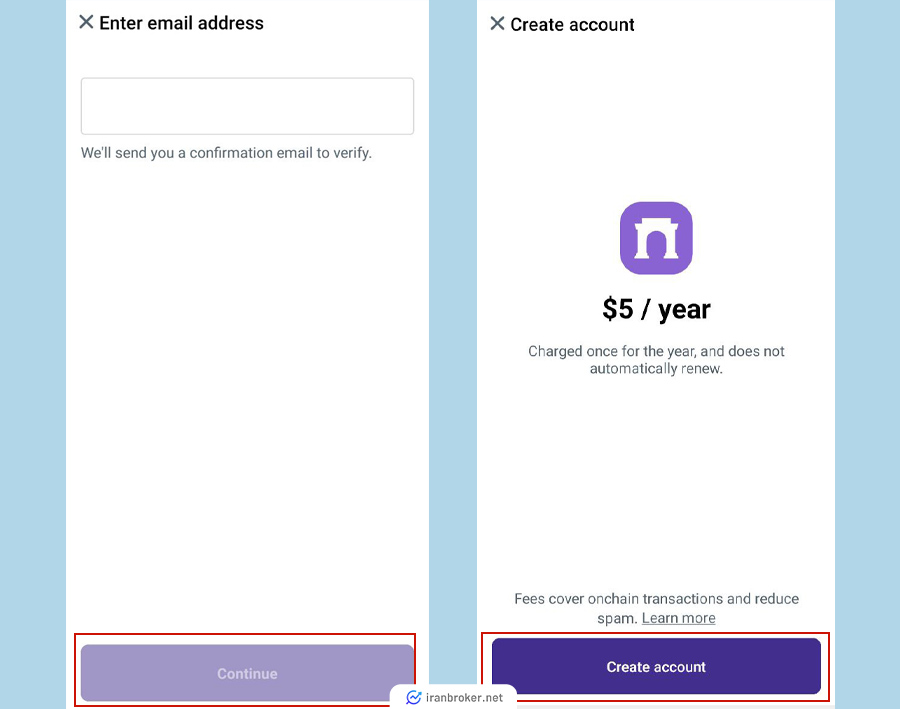Focus the empty email address field
The image size is (900, 709).
point(247,106)
